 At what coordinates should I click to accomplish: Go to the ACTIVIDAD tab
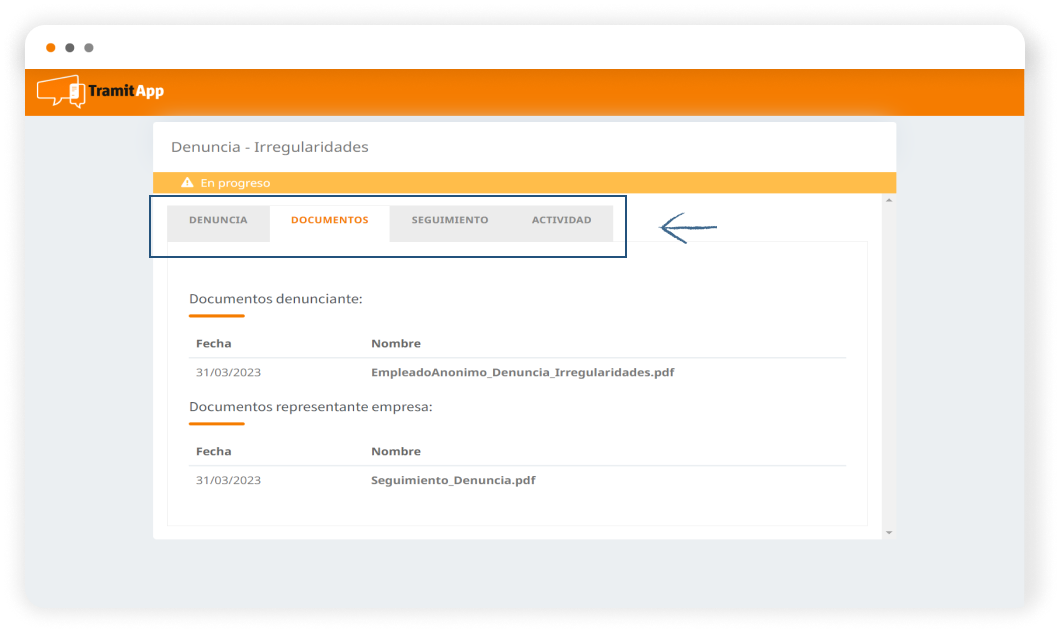pos(561,220)
